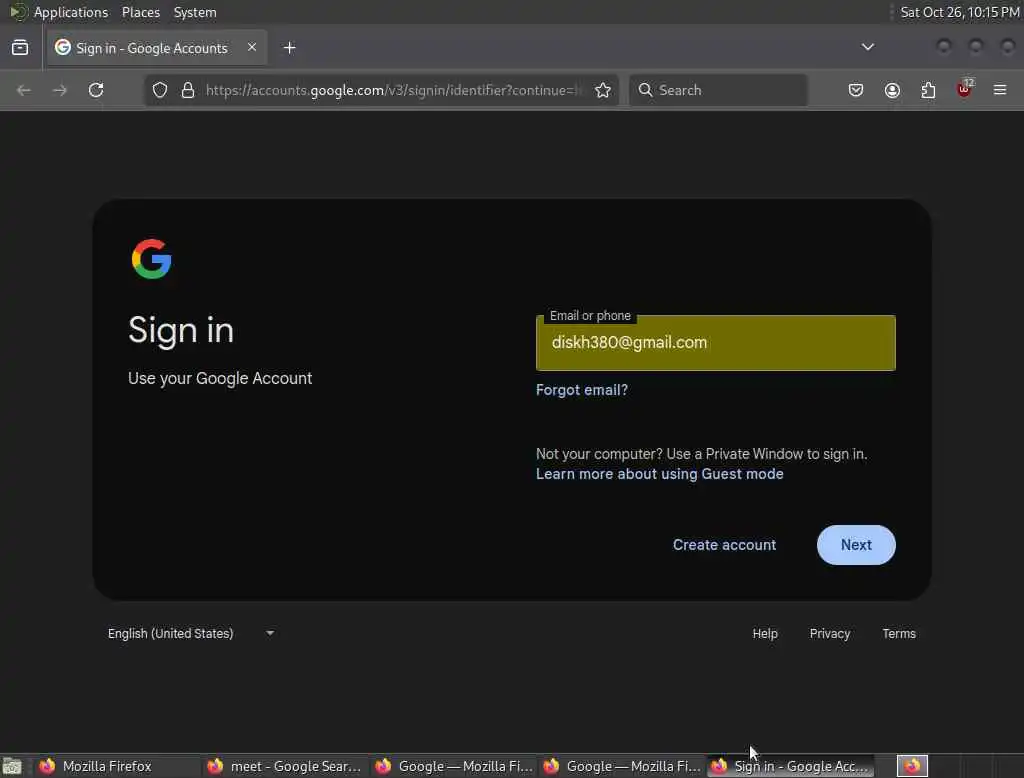The width and height of the screenshot is (1024, 778).
Task: Expand the English (United States) language dropdown
Action: point(190,634)
